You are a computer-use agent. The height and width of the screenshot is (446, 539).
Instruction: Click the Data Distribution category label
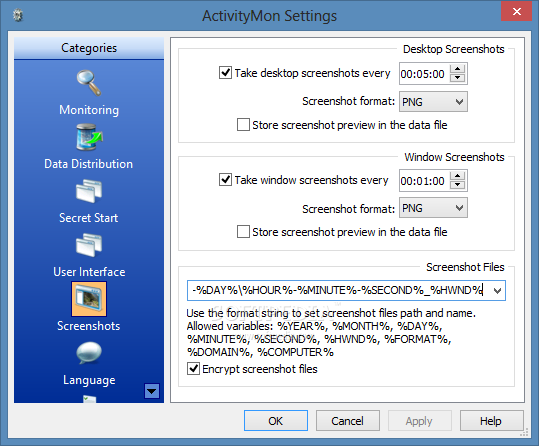pos(89,164)
